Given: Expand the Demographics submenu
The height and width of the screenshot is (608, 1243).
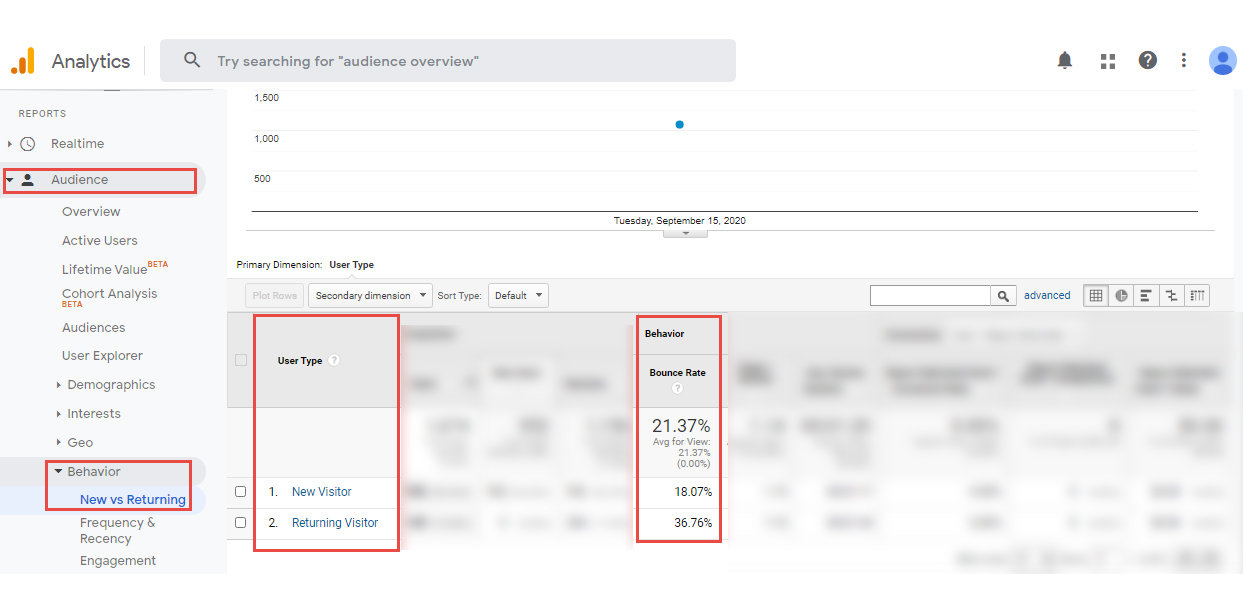Looking at the screenshot, I should point(59,385).
